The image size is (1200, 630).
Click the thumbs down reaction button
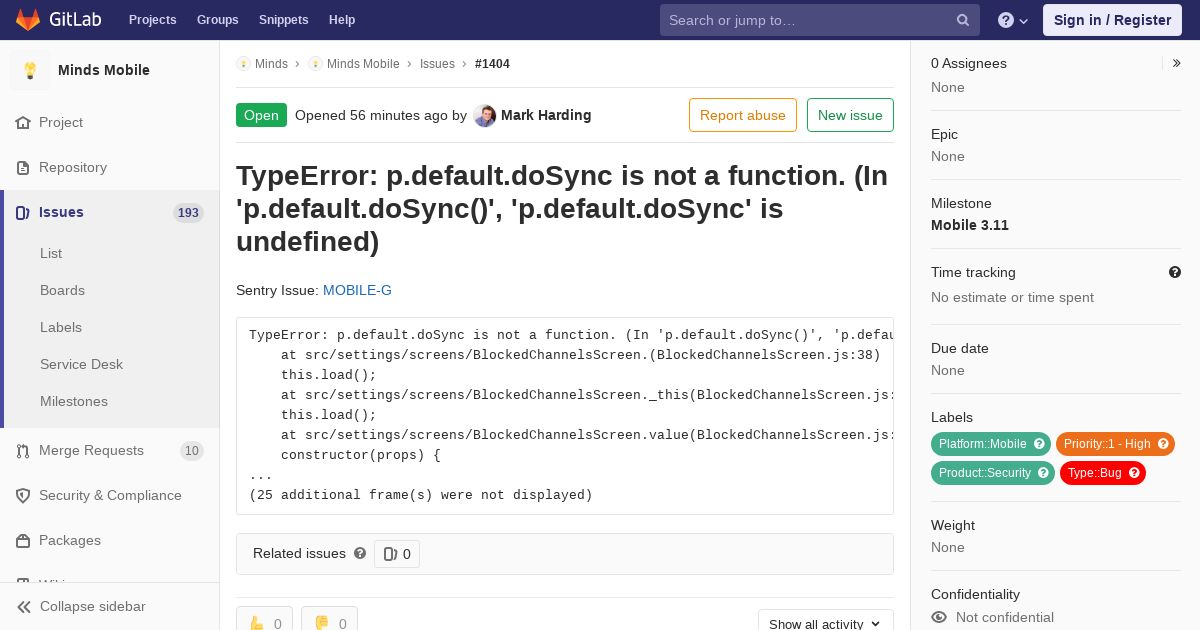click(329, 620)
